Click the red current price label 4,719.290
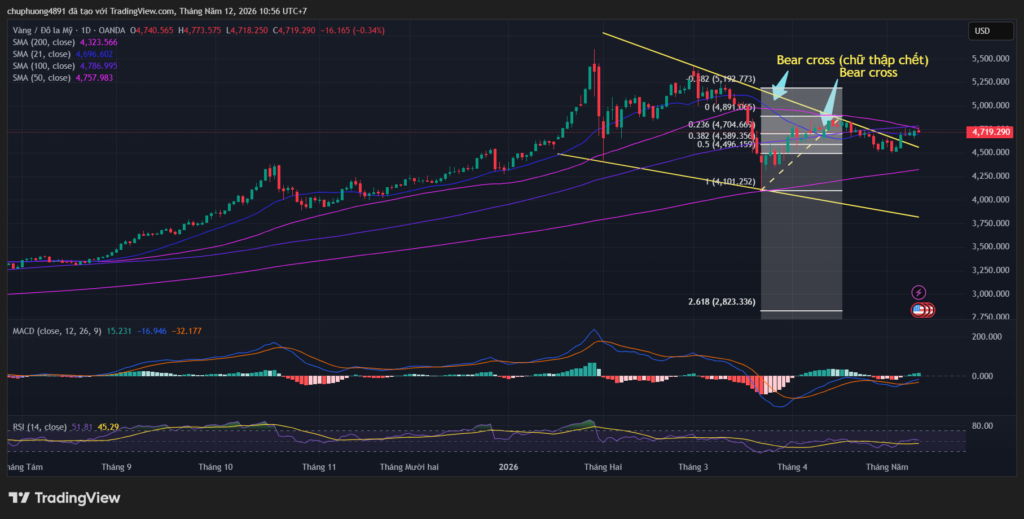This screenshot has width=1024, height=519. click(990, 132)
